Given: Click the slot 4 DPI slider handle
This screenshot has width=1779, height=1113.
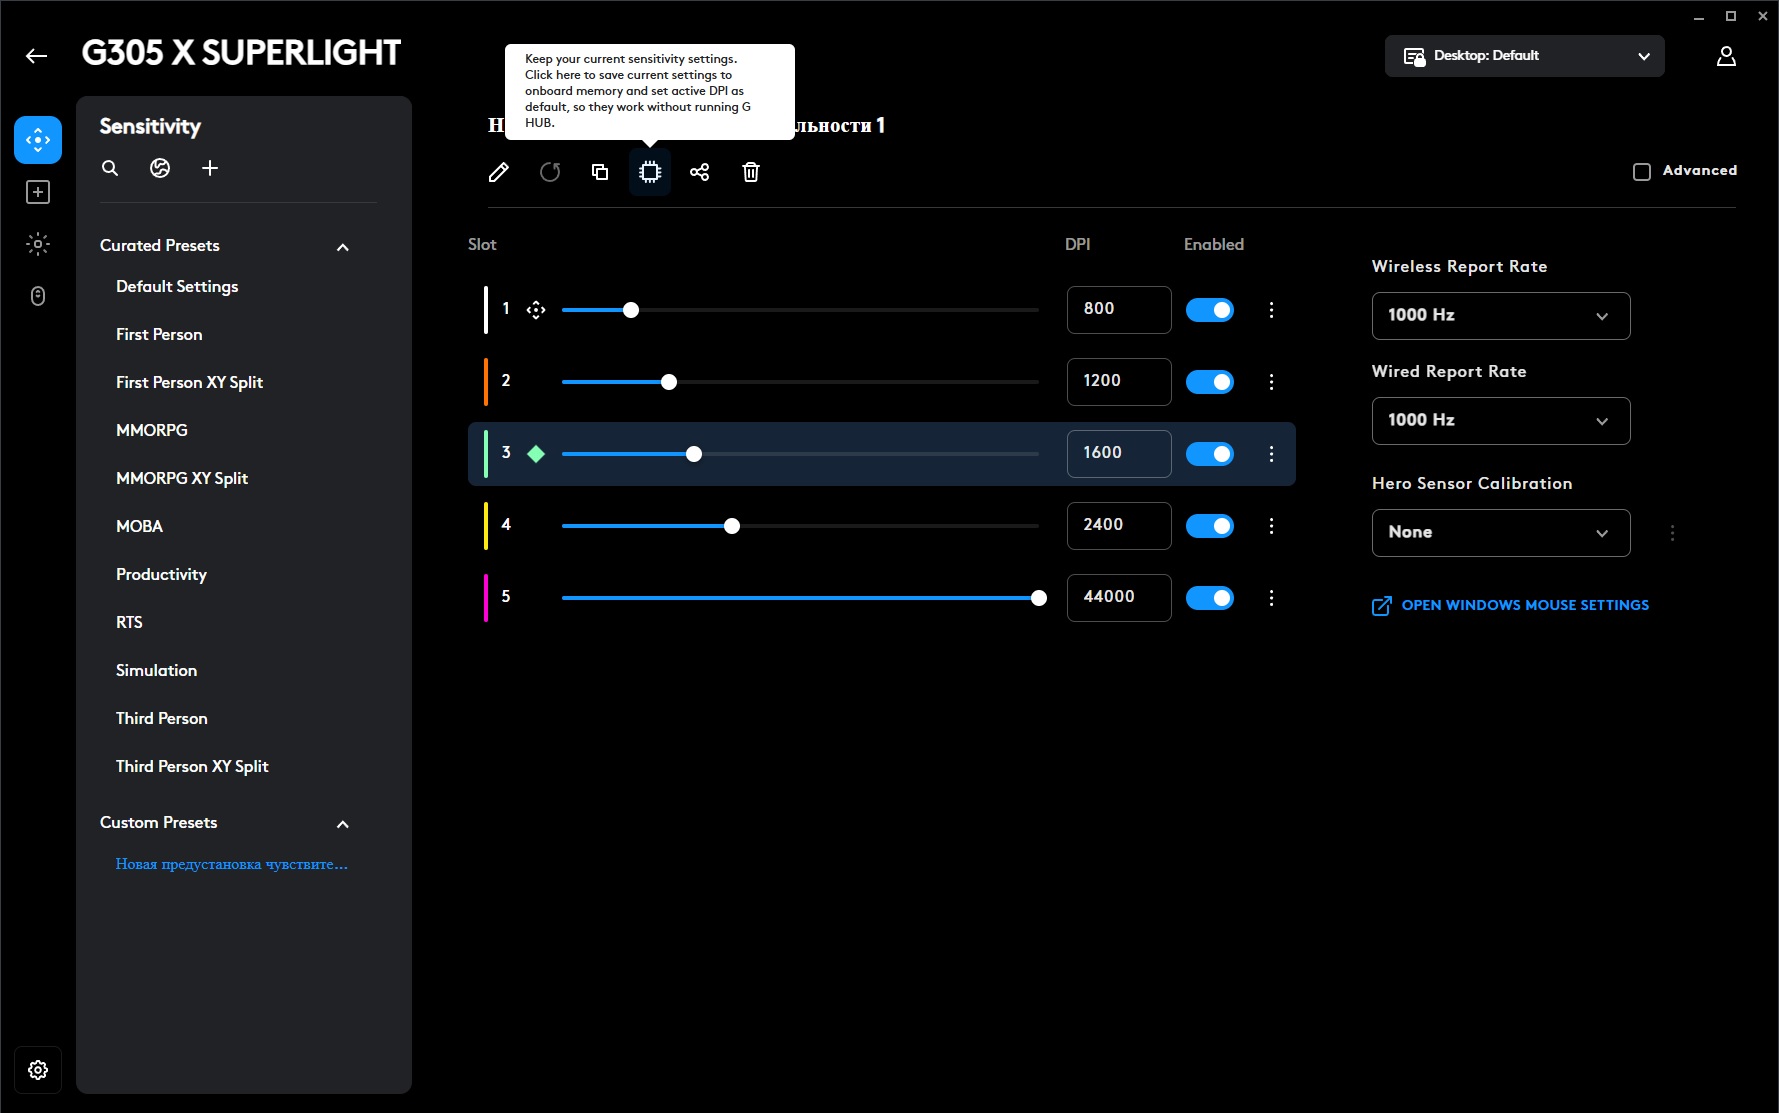Looking at the screenshot, I should [x=732, y=526].
